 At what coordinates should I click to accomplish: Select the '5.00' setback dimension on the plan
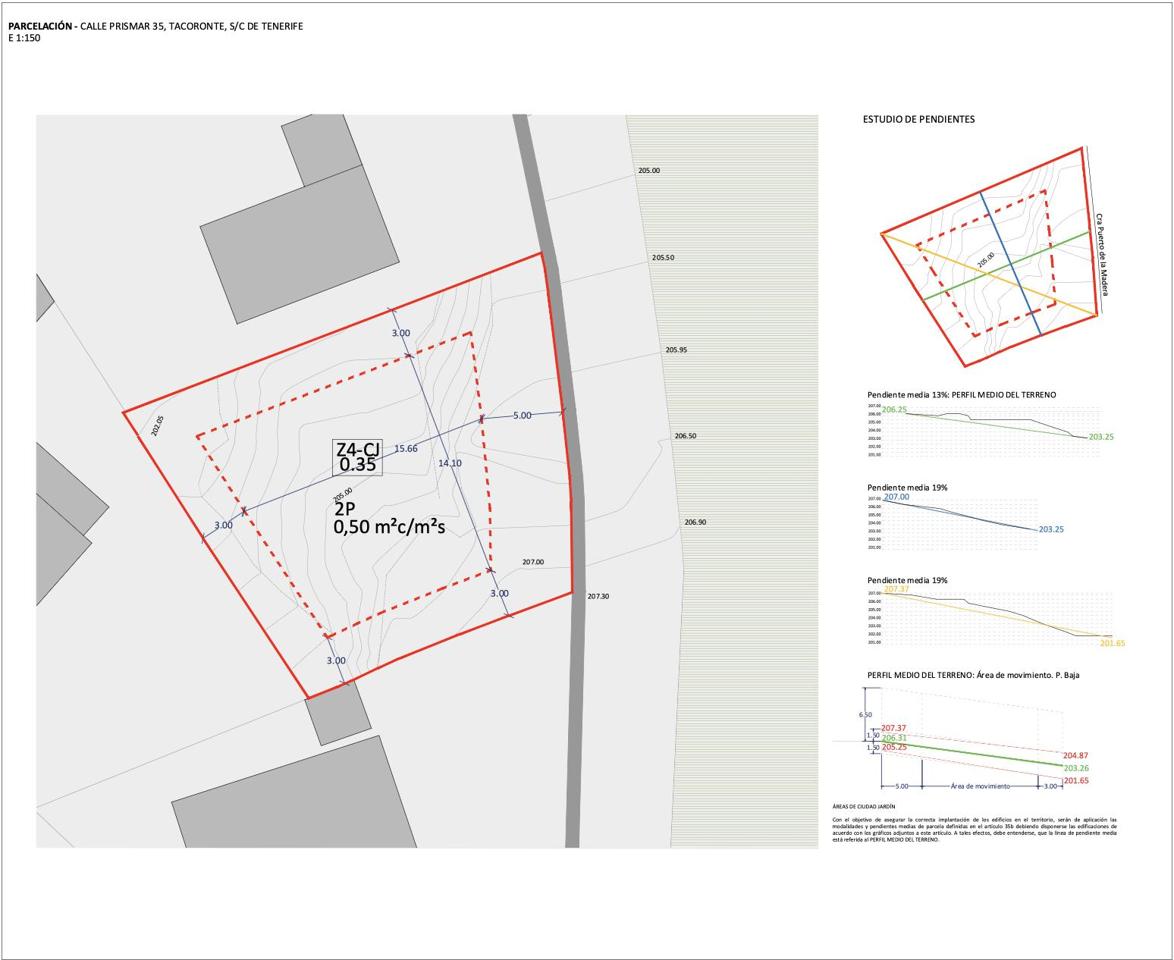coord(522,416)
